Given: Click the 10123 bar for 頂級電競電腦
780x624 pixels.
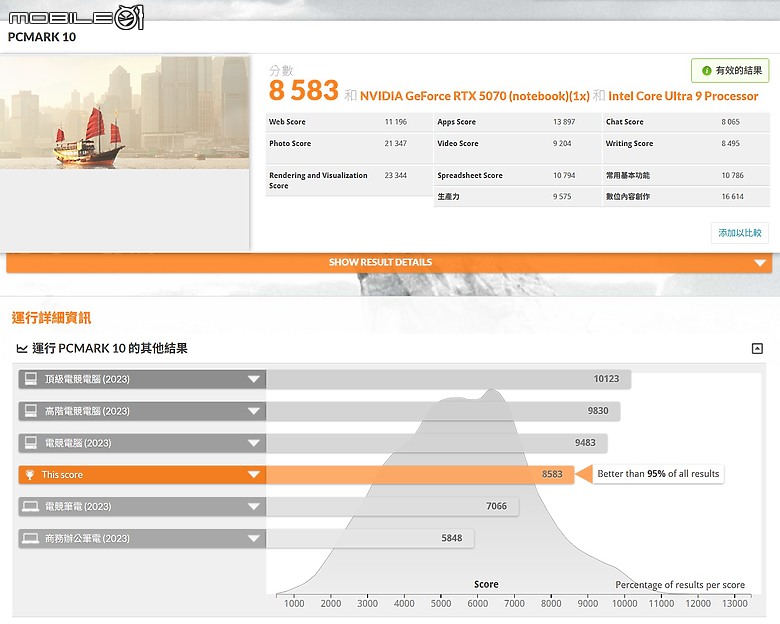Looking at the screenshot, I should [449, 379].
